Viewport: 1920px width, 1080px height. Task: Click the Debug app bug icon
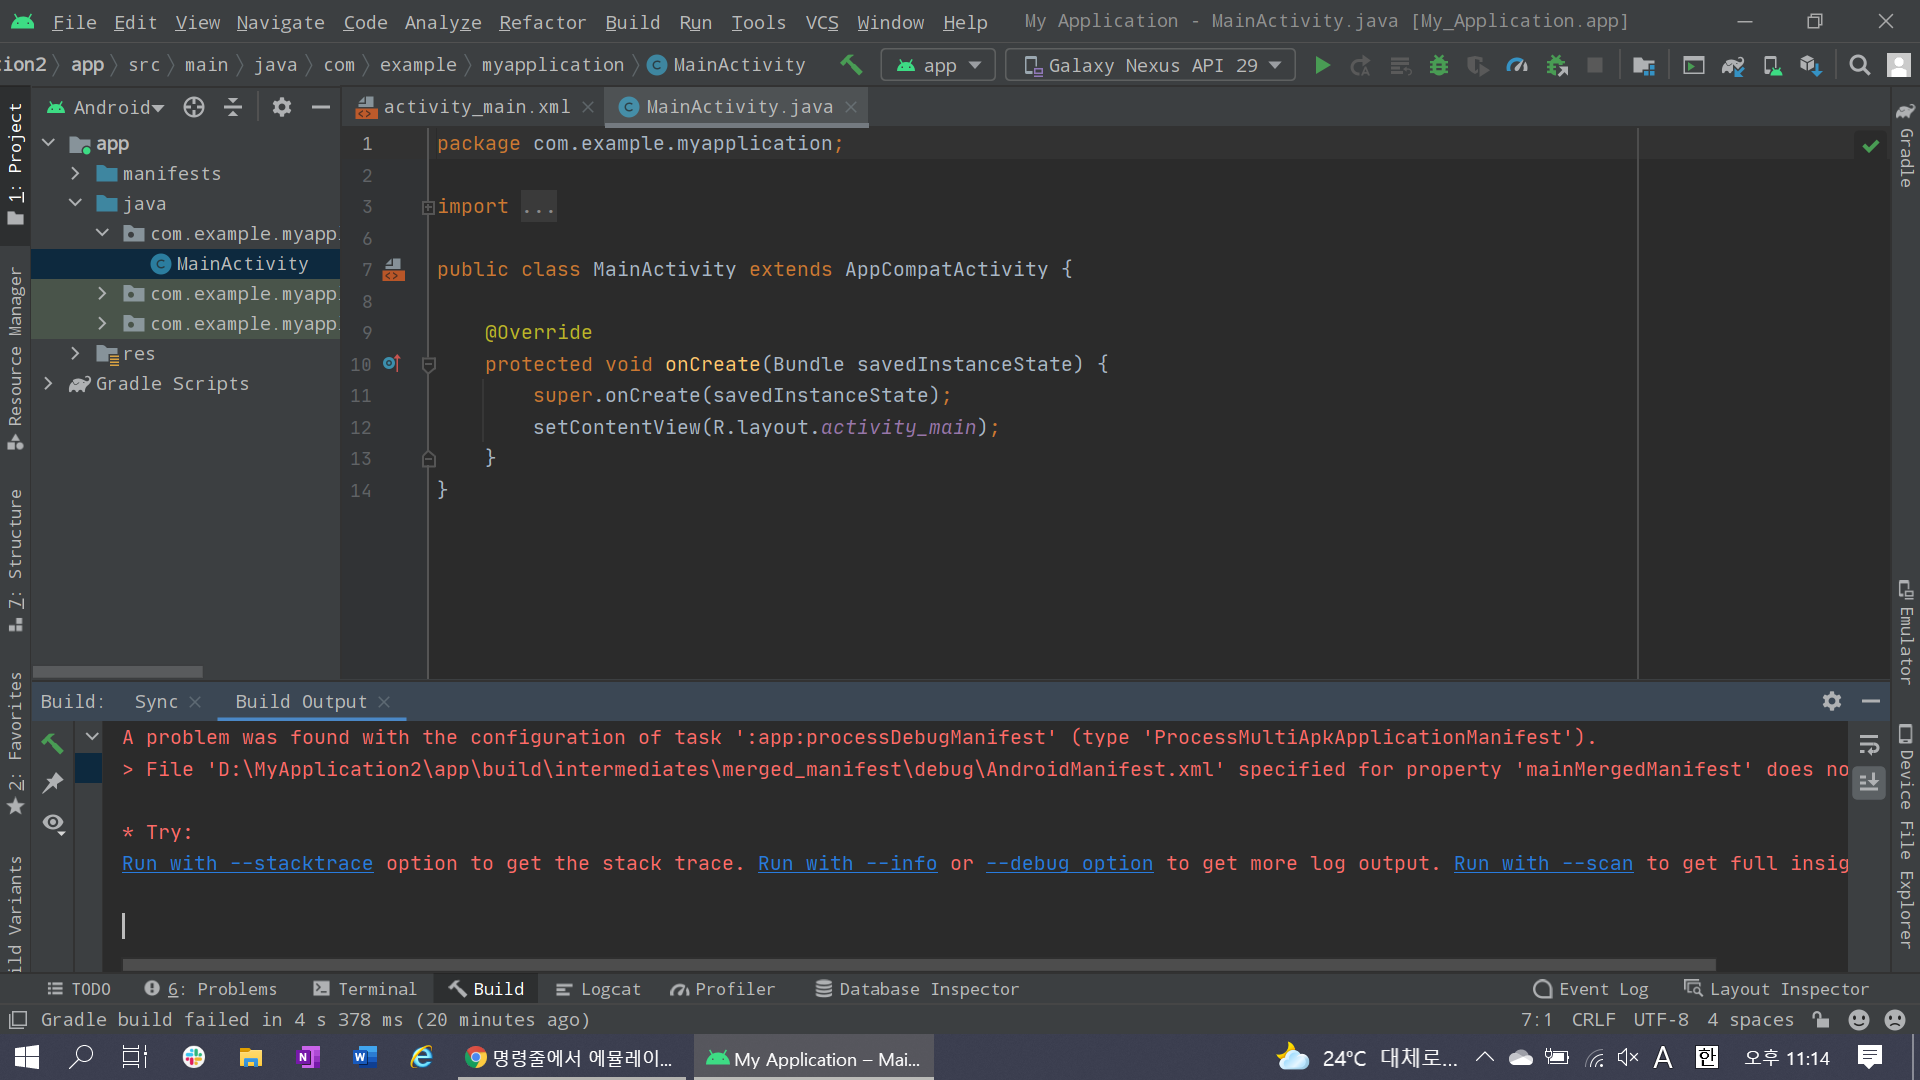tap(1439, 66)
